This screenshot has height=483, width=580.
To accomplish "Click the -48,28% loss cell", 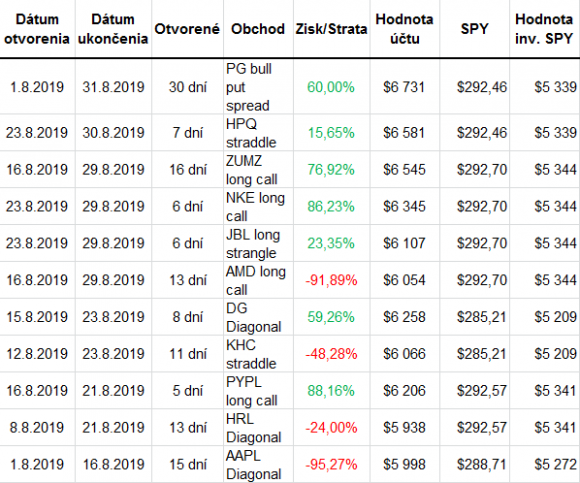I will [331, 354].
